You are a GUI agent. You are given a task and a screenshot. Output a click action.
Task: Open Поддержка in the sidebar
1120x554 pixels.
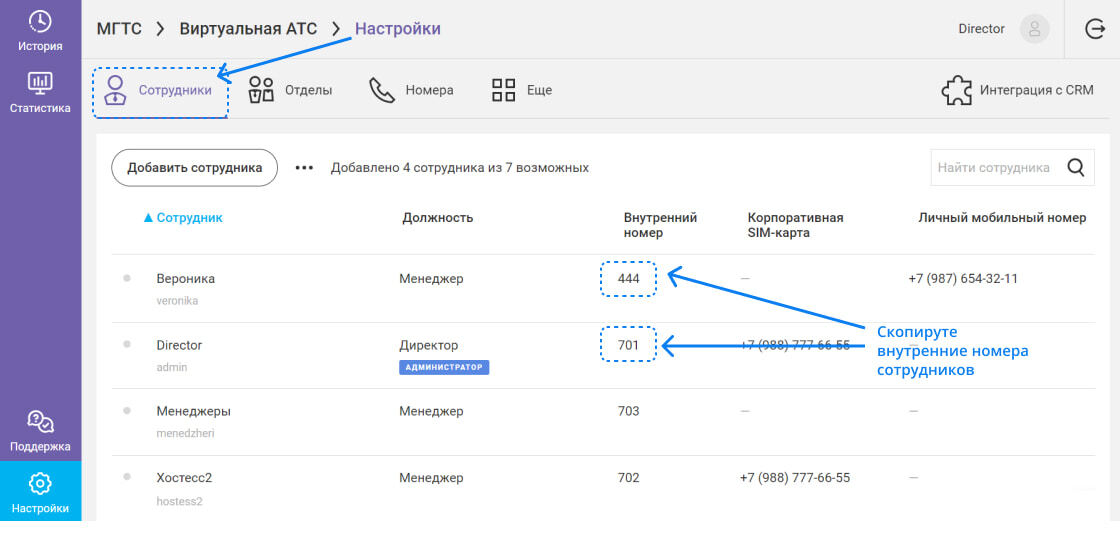(40, 431)
